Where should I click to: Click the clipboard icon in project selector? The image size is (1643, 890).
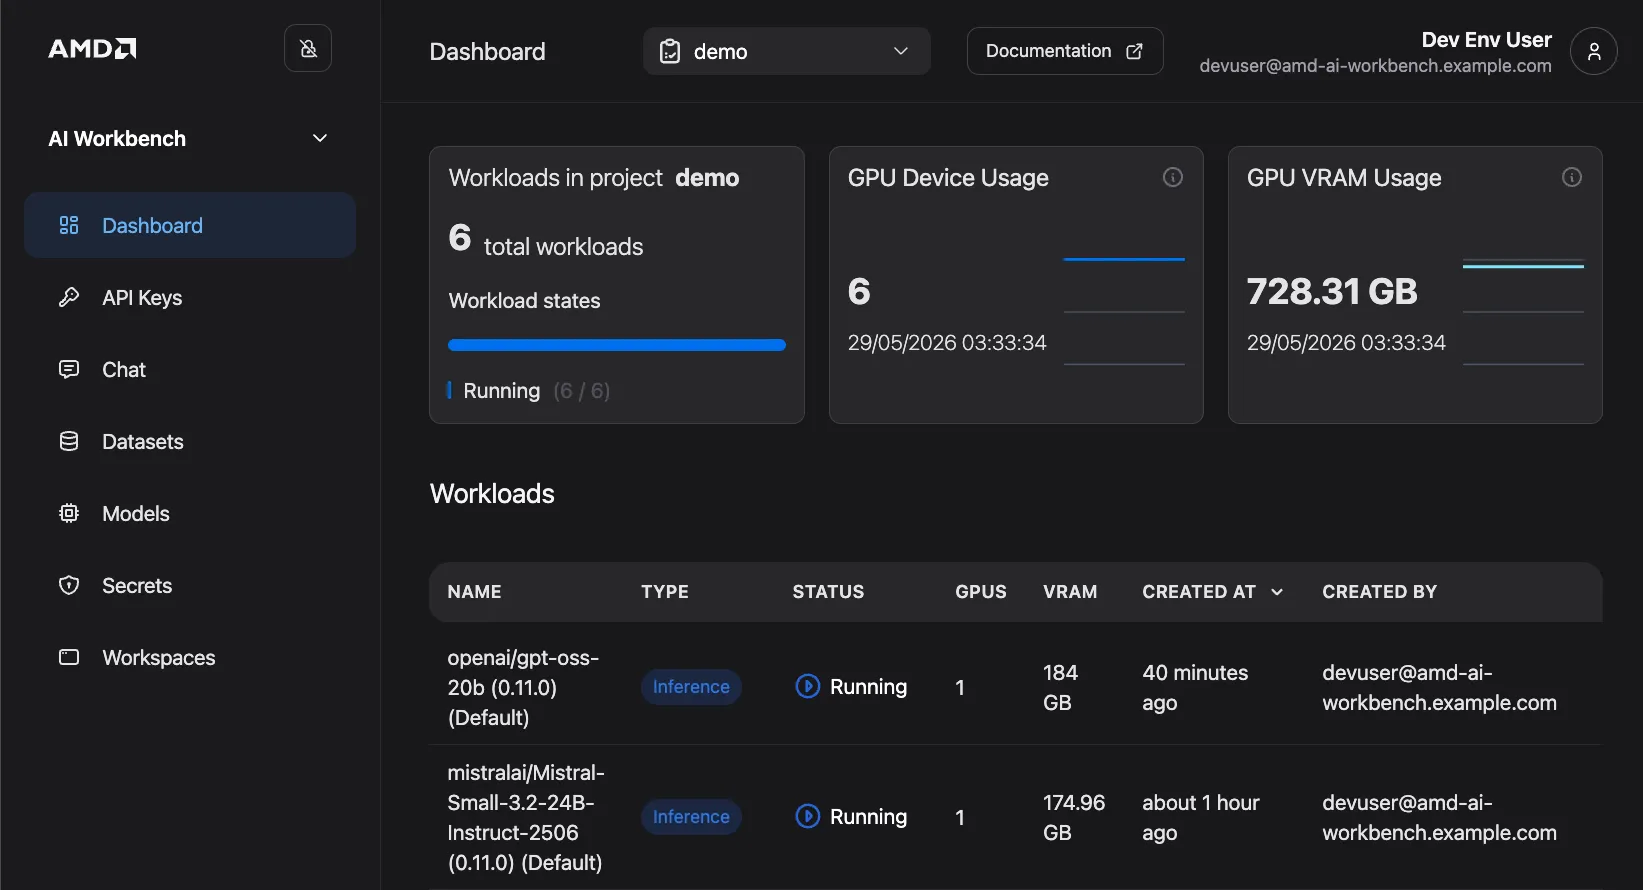pyautogui.click(x=670, y=51)
